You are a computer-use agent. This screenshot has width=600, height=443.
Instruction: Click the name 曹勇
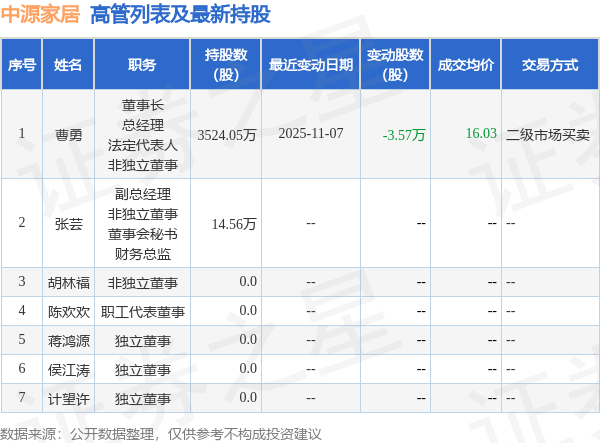pyautogui.click(x=68, y=135)
